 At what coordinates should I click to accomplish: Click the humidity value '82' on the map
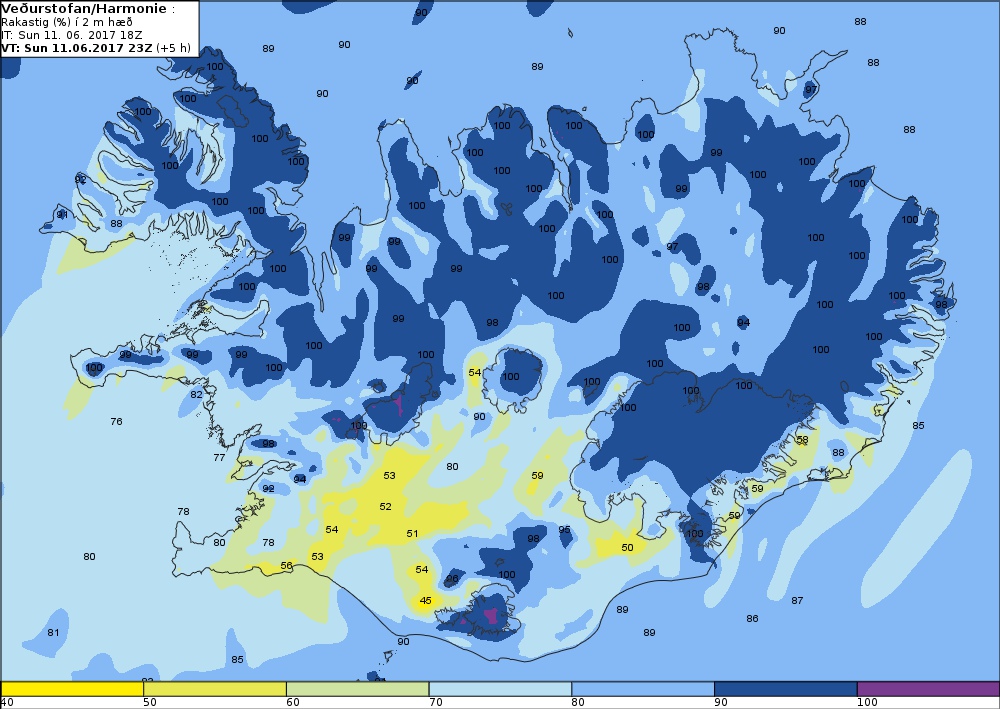(x=196, y=395)
